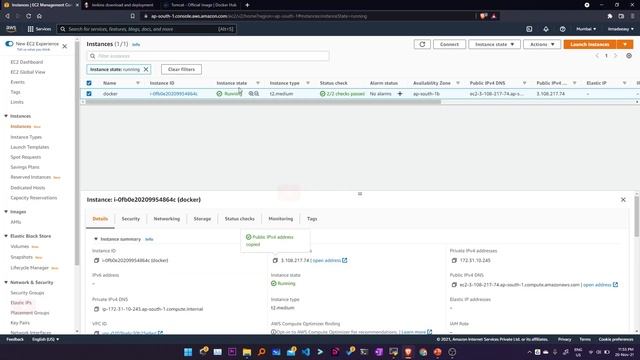This screenshot has width=640, height=360.
Task: Open Elastic IPs in sidebar
Action: pos(21,303)
